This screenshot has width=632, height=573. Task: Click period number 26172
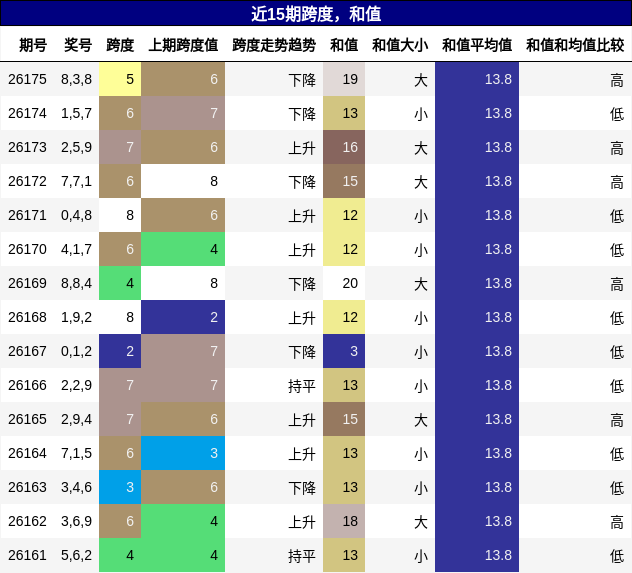[27, 181]
